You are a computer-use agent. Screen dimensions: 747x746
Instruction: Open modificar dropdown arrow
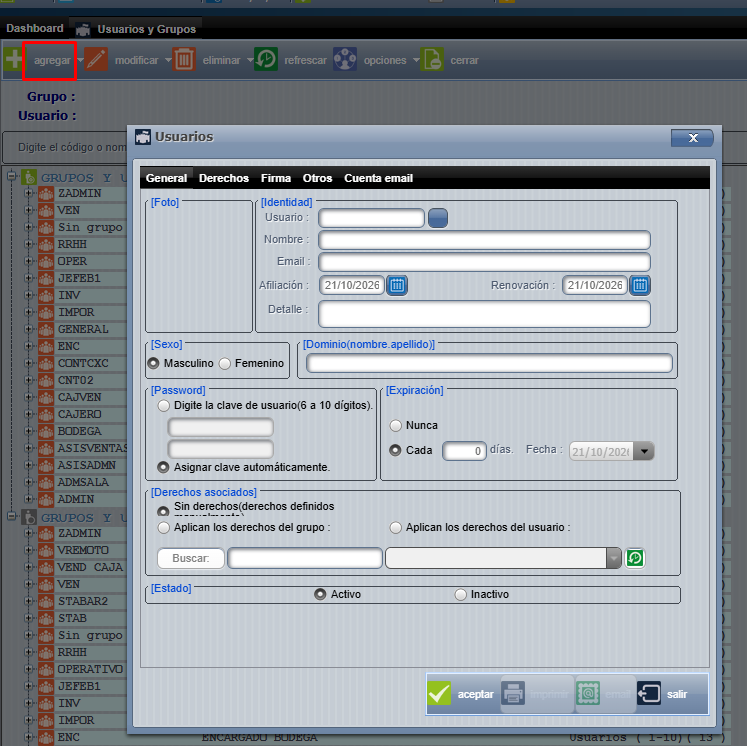[168, 60]
